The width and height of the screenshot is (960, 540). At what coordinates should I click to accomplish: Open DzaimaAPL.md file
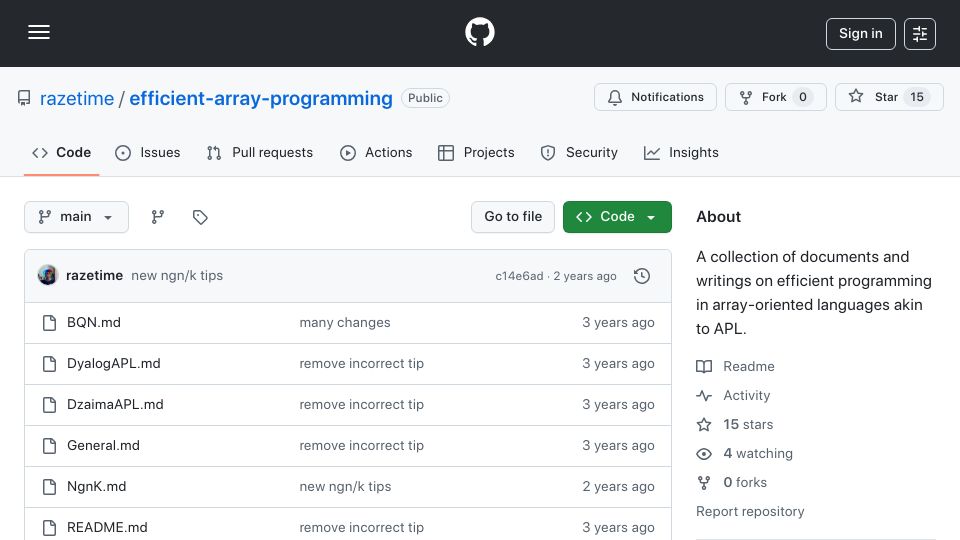coord(115,405)
